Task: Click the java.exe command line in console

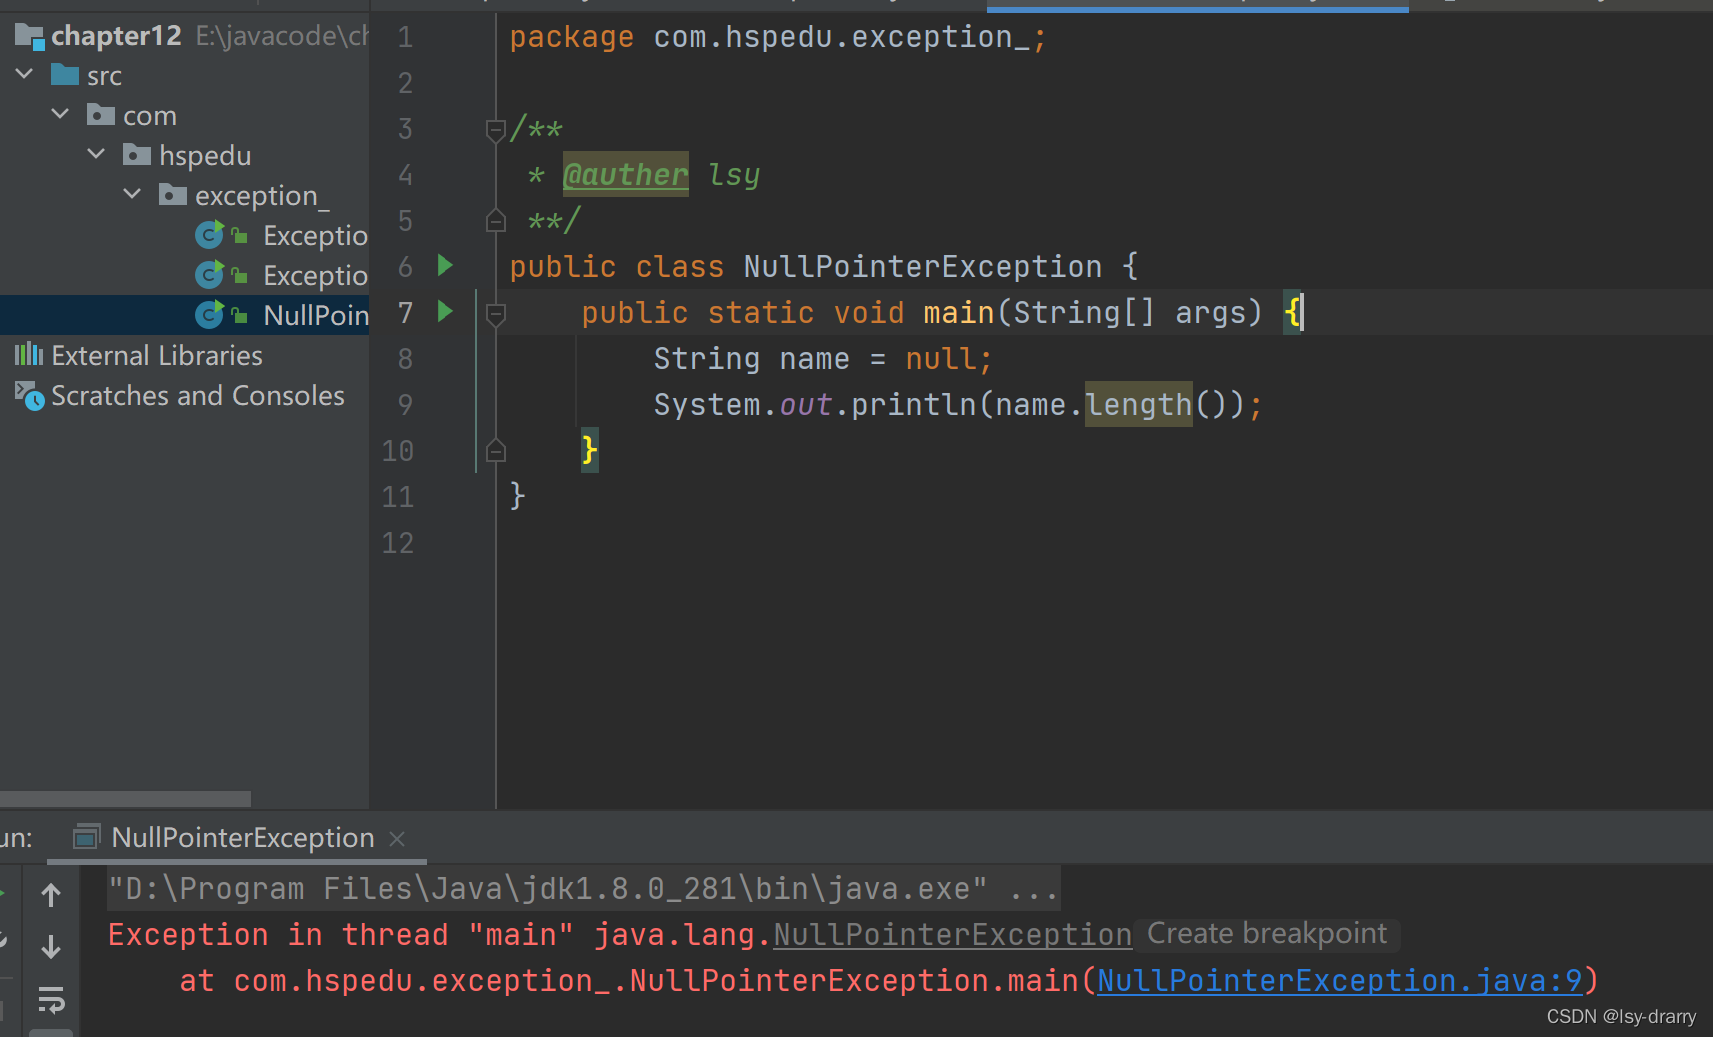Action: point(583,888)
